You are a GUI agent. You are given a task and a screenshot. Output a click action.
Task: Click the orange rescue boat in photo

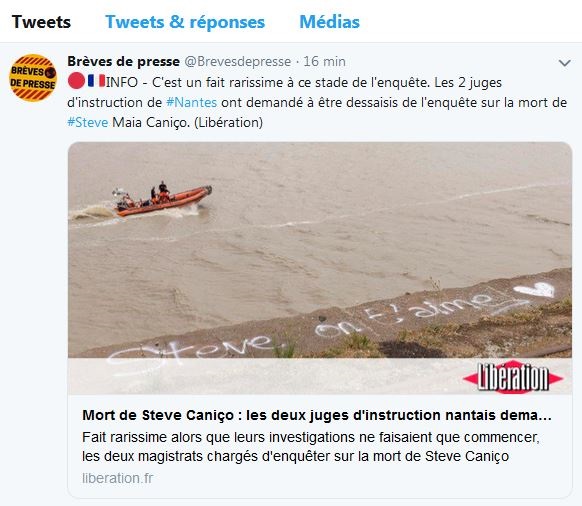click(x=162, y=200)
